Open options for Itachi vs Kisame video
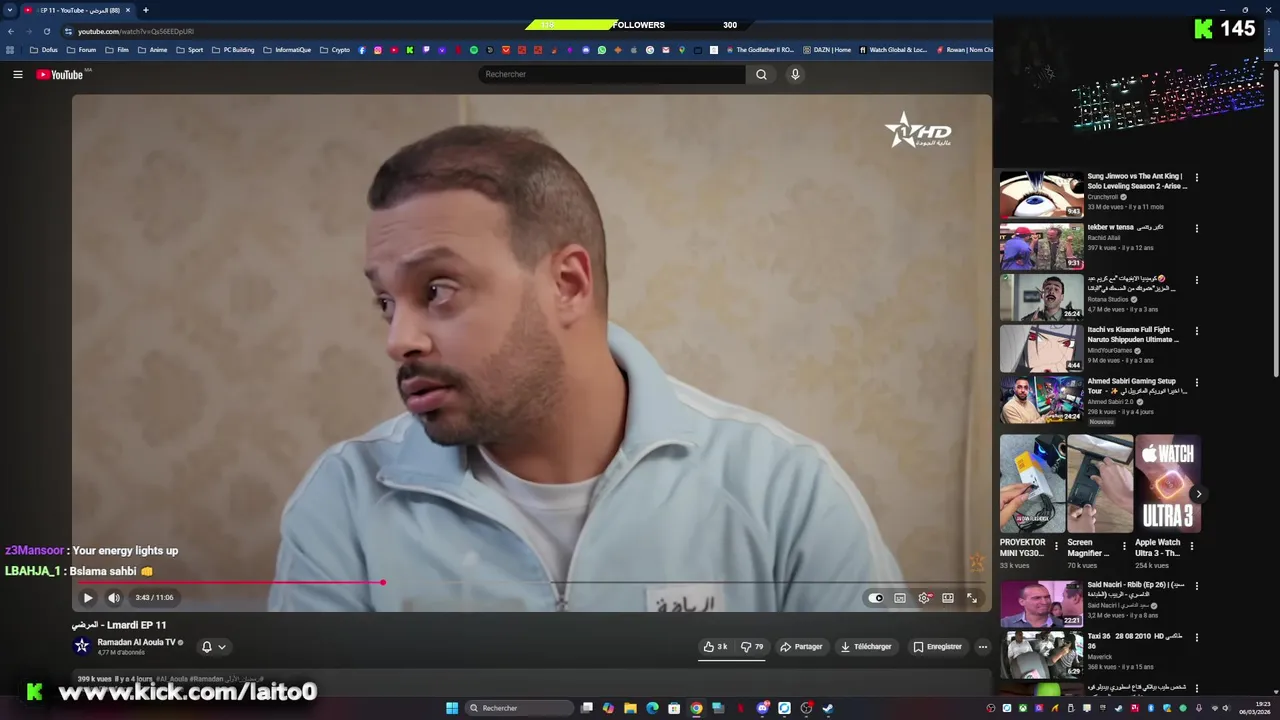1280x720 pixels. [x=1196, y=331]
